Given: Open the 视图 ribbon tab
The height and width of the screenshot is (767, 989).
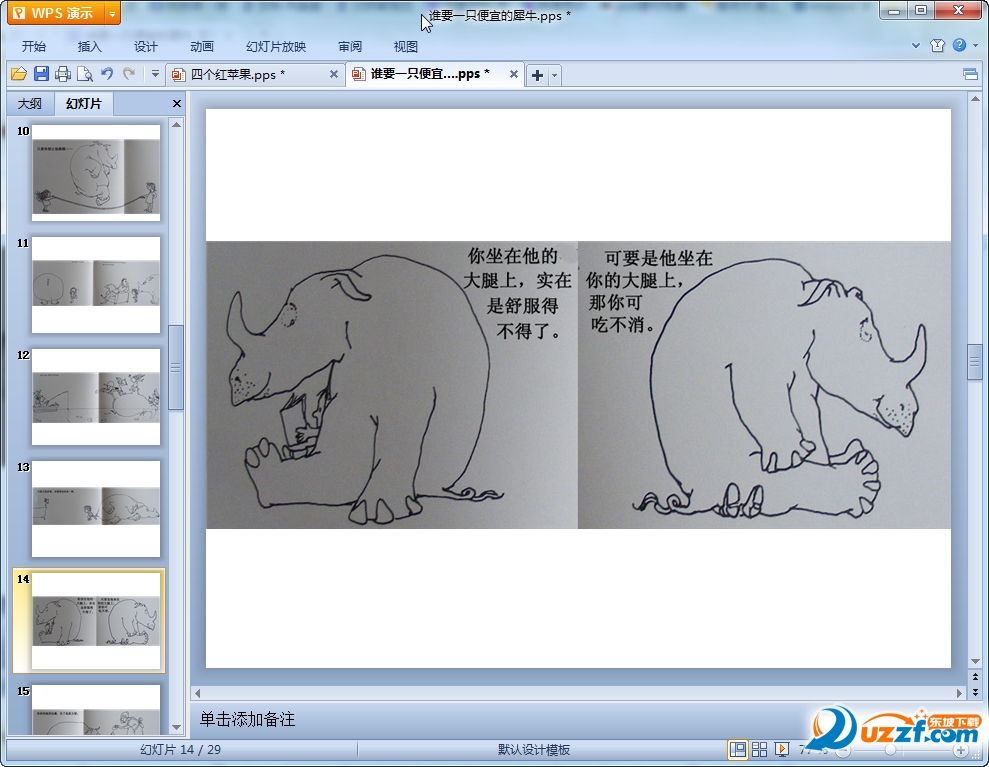Looking at the screenshot, I should pos(406,47).
